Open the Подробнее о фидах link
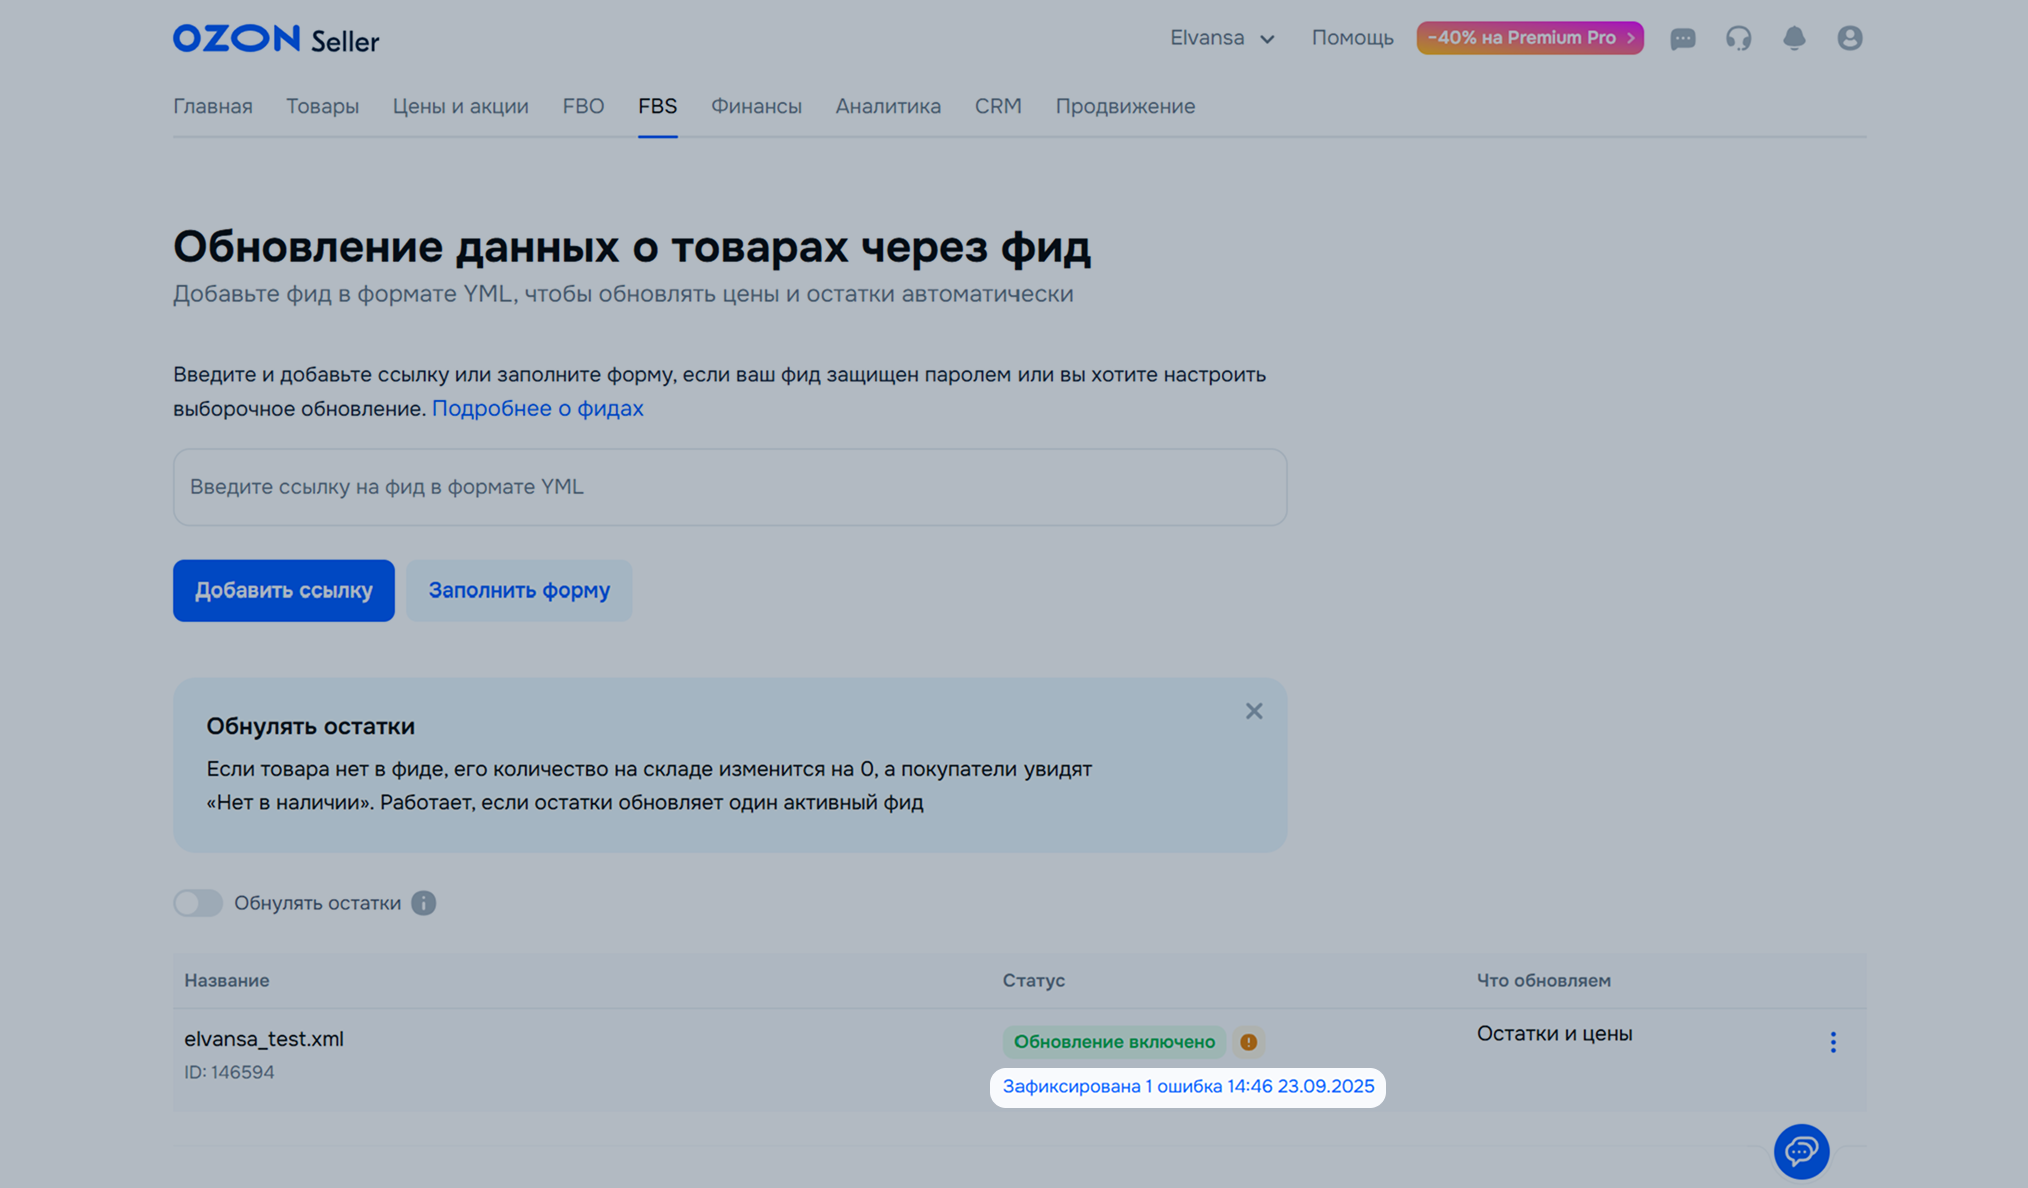The width and height of the screenshot is (2028, 1188). coord(537,408)
